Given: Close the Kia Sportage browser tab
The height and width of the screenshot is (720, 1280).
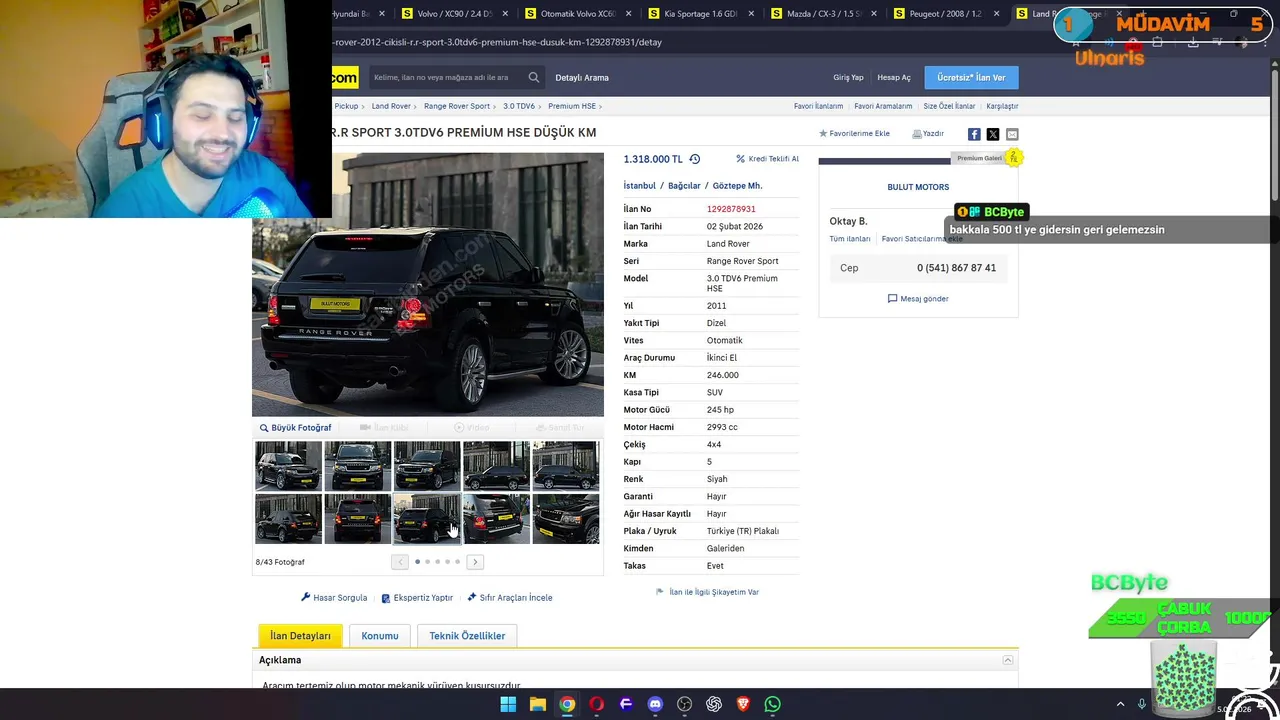Looking at the screenshot, I should tap(750, 14).
